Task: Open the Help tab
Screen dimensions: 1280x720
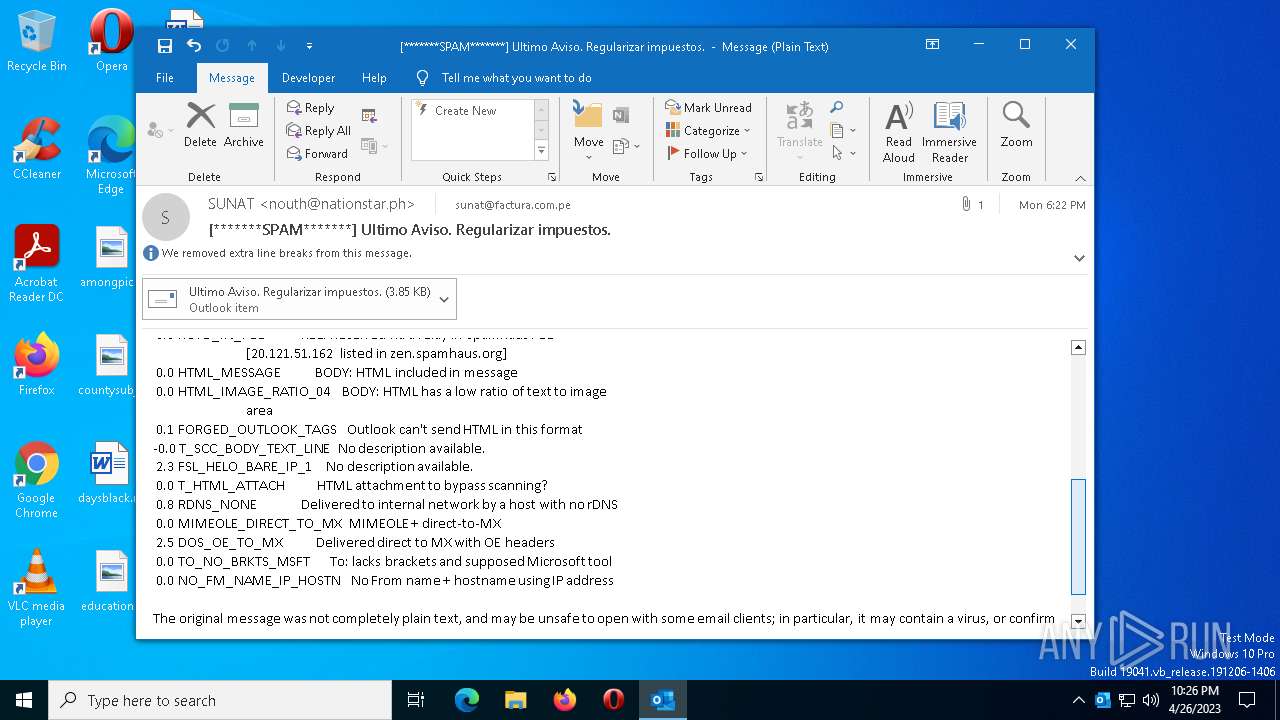Action: [x=374, y=77]
